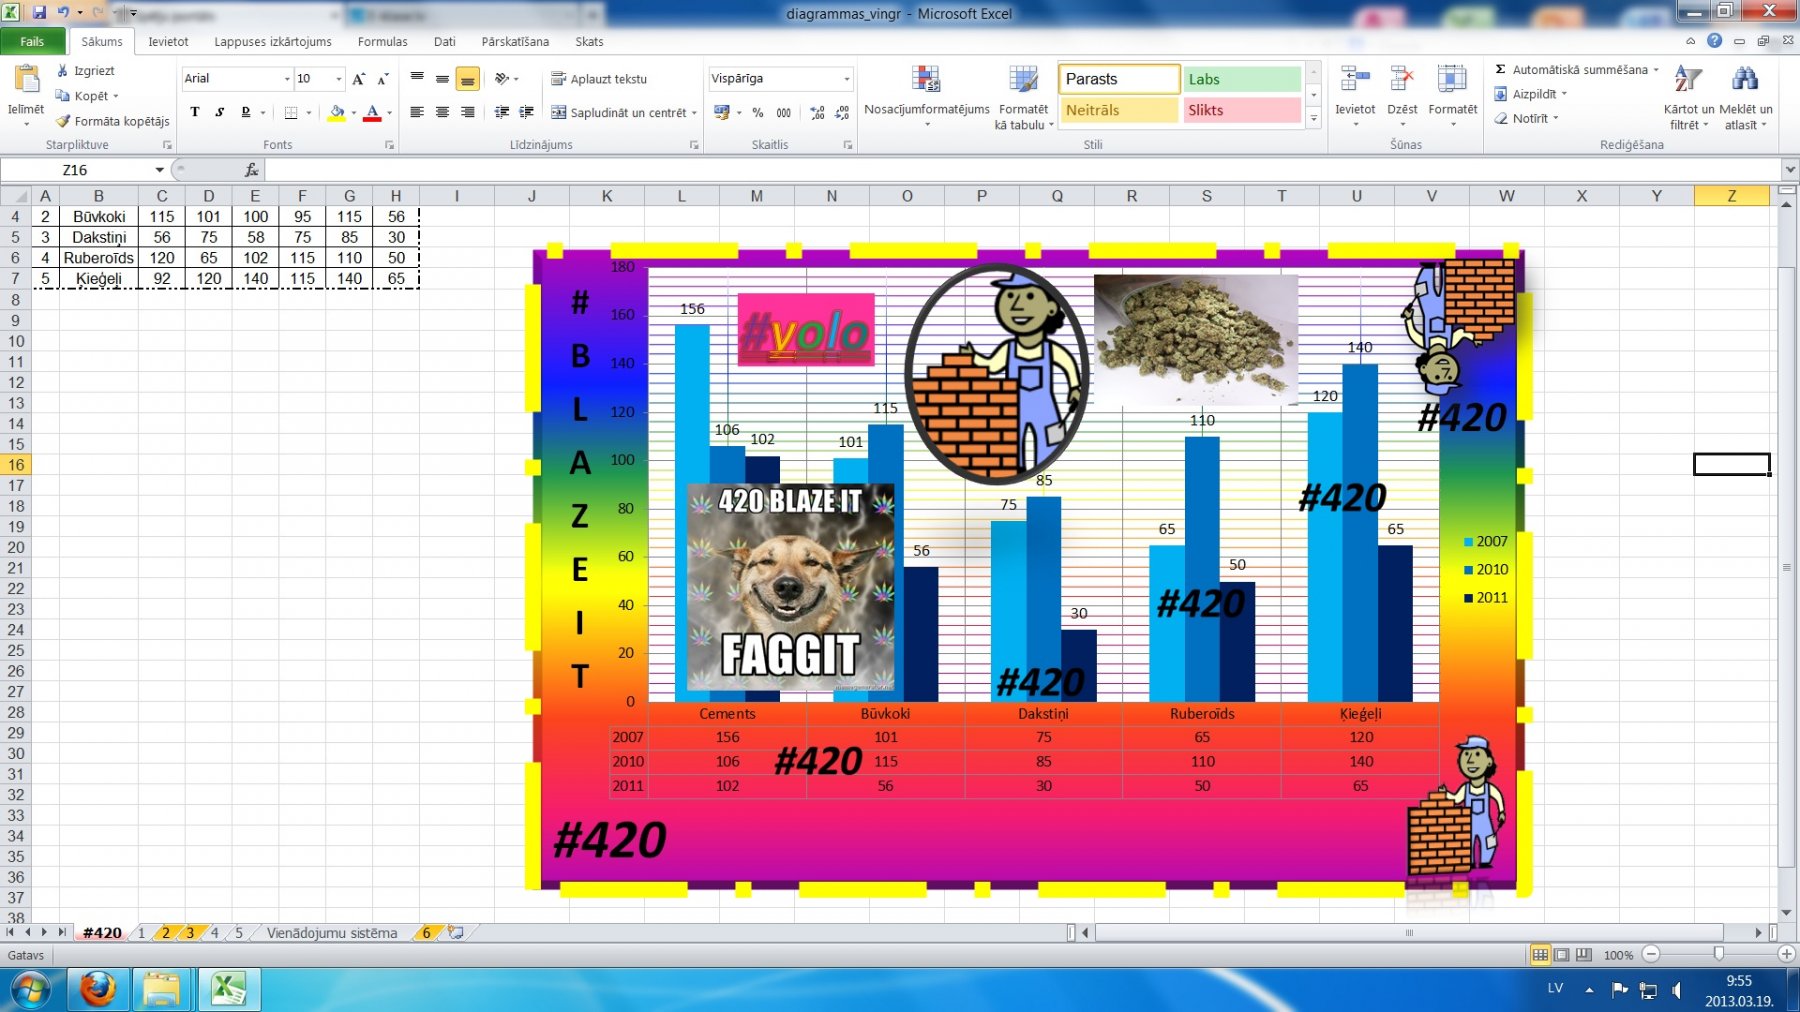Open the Arial font name dropdown

click(x=287, y=79)
